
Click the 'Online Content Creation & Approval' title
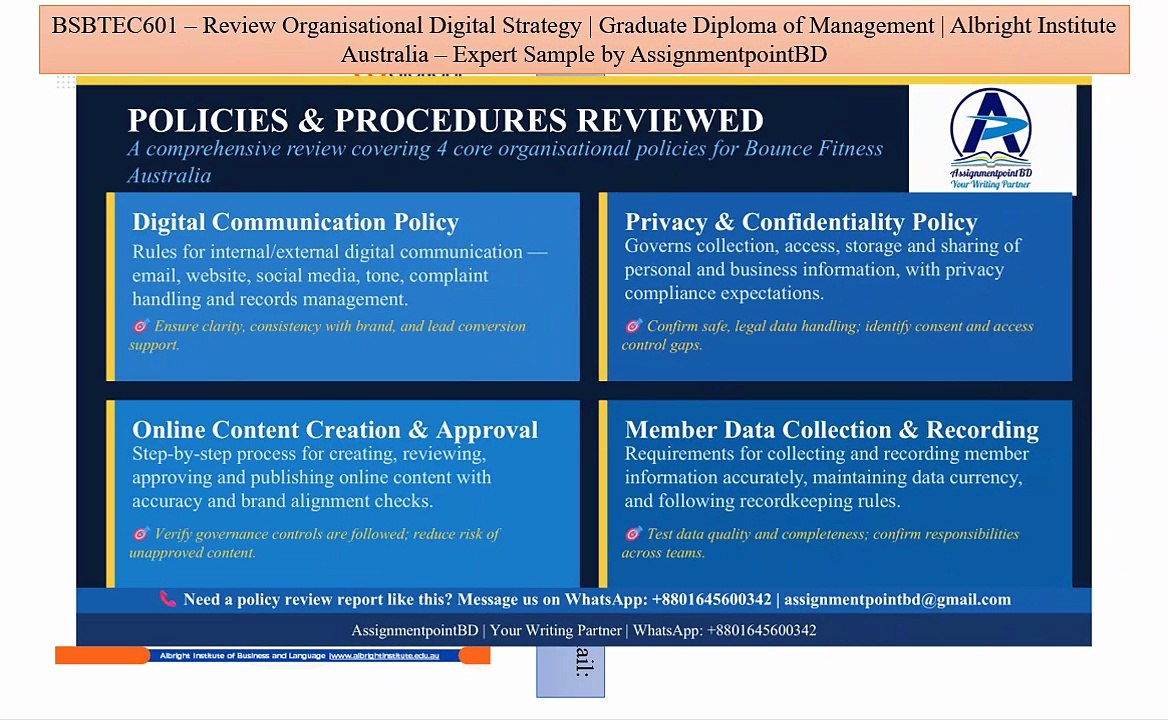[335, 430]
